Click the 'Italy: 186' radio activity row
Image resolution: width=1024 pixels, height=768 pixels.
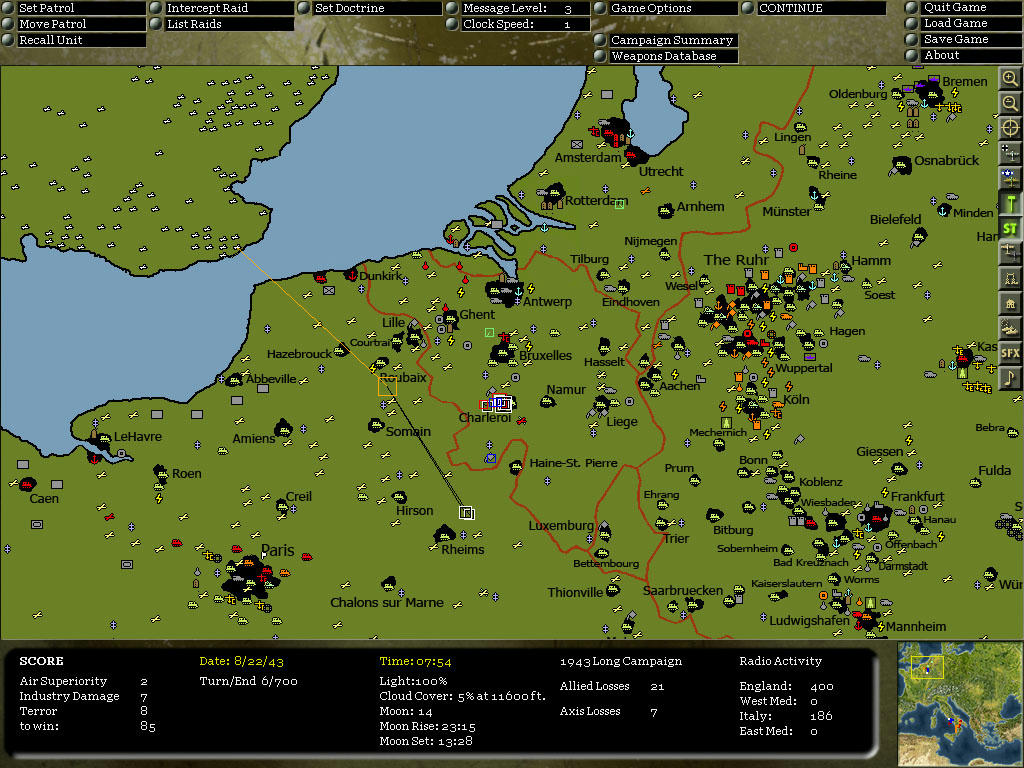coord(786,716)
